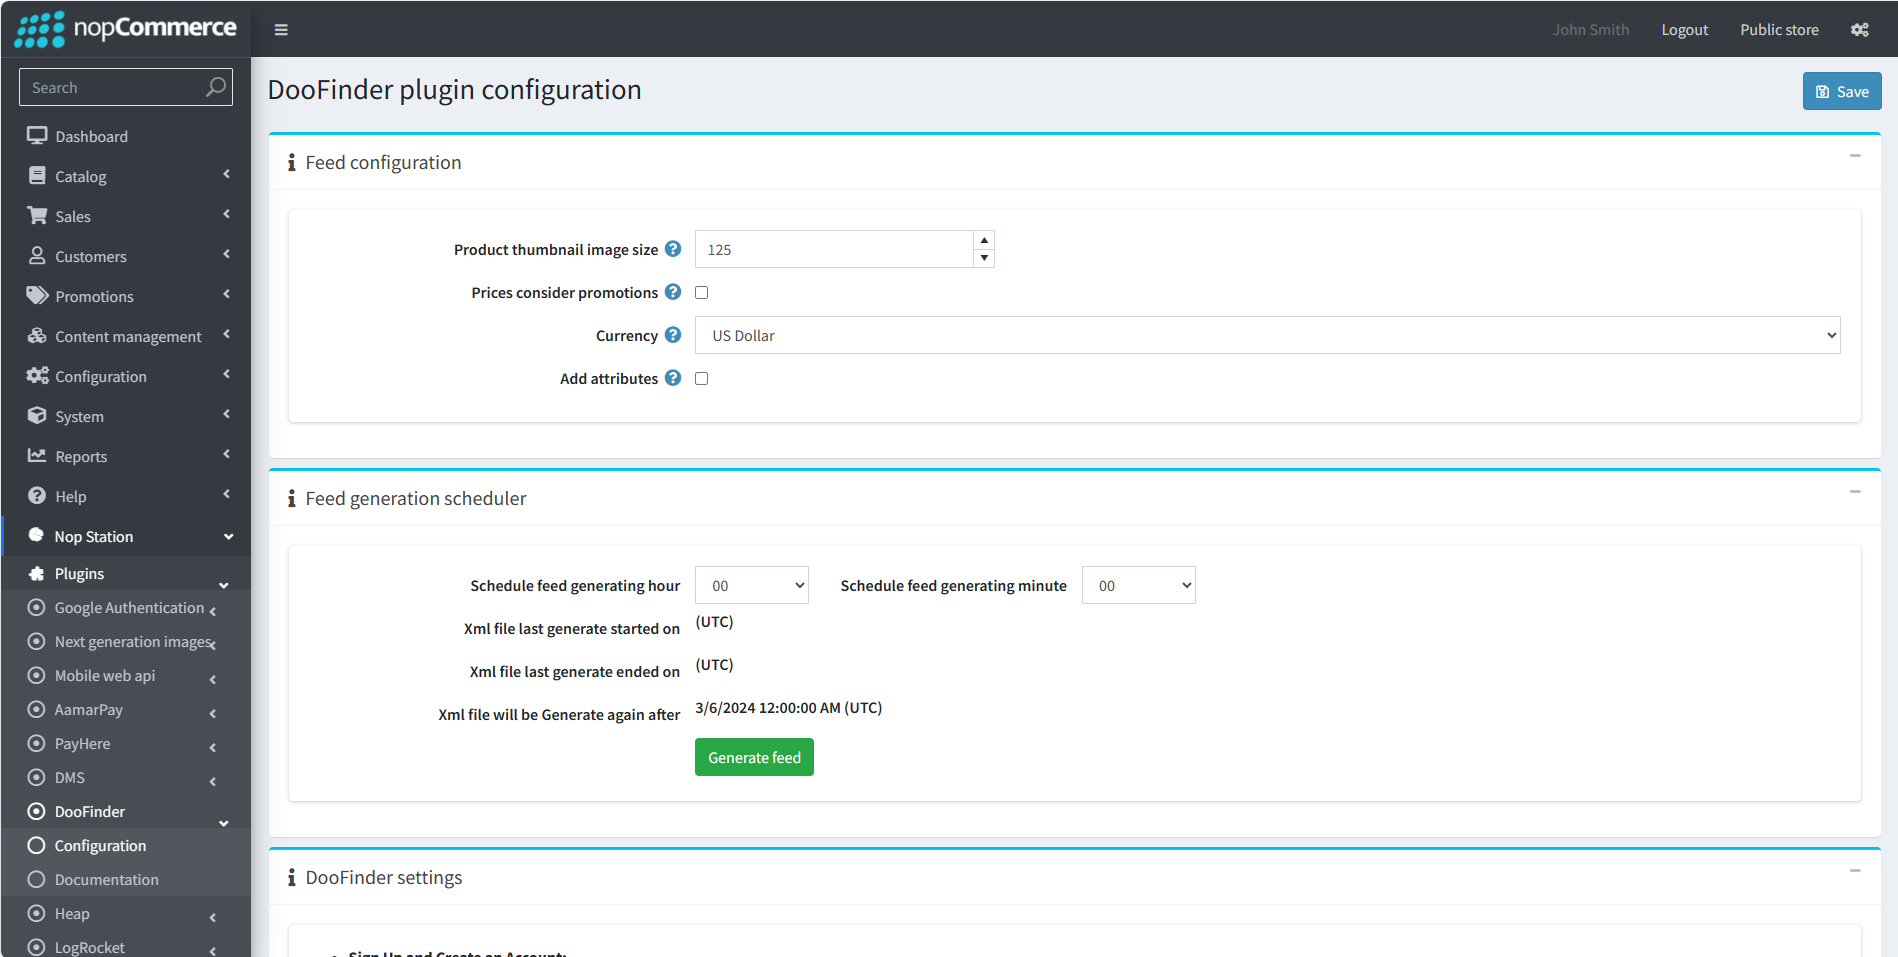Click the Promotions tags icon
Image resolution: width=1898 pixels, height=957 pixels.
[37, 296]
